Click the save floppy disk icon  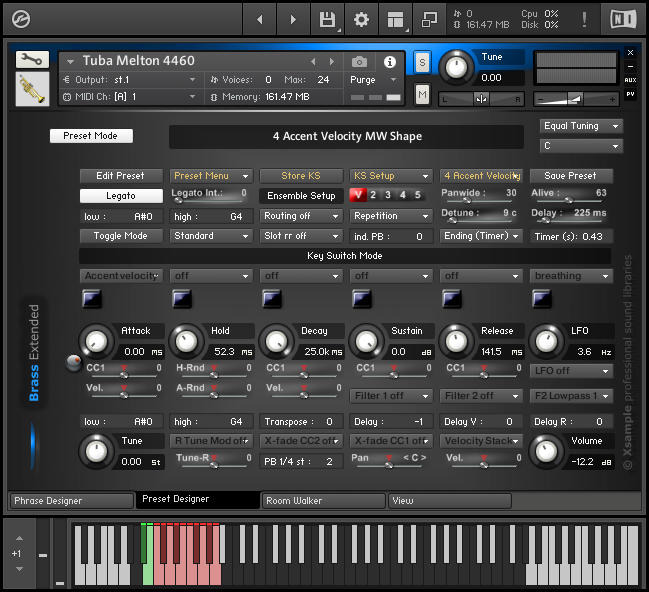click(x=327, y=19)
